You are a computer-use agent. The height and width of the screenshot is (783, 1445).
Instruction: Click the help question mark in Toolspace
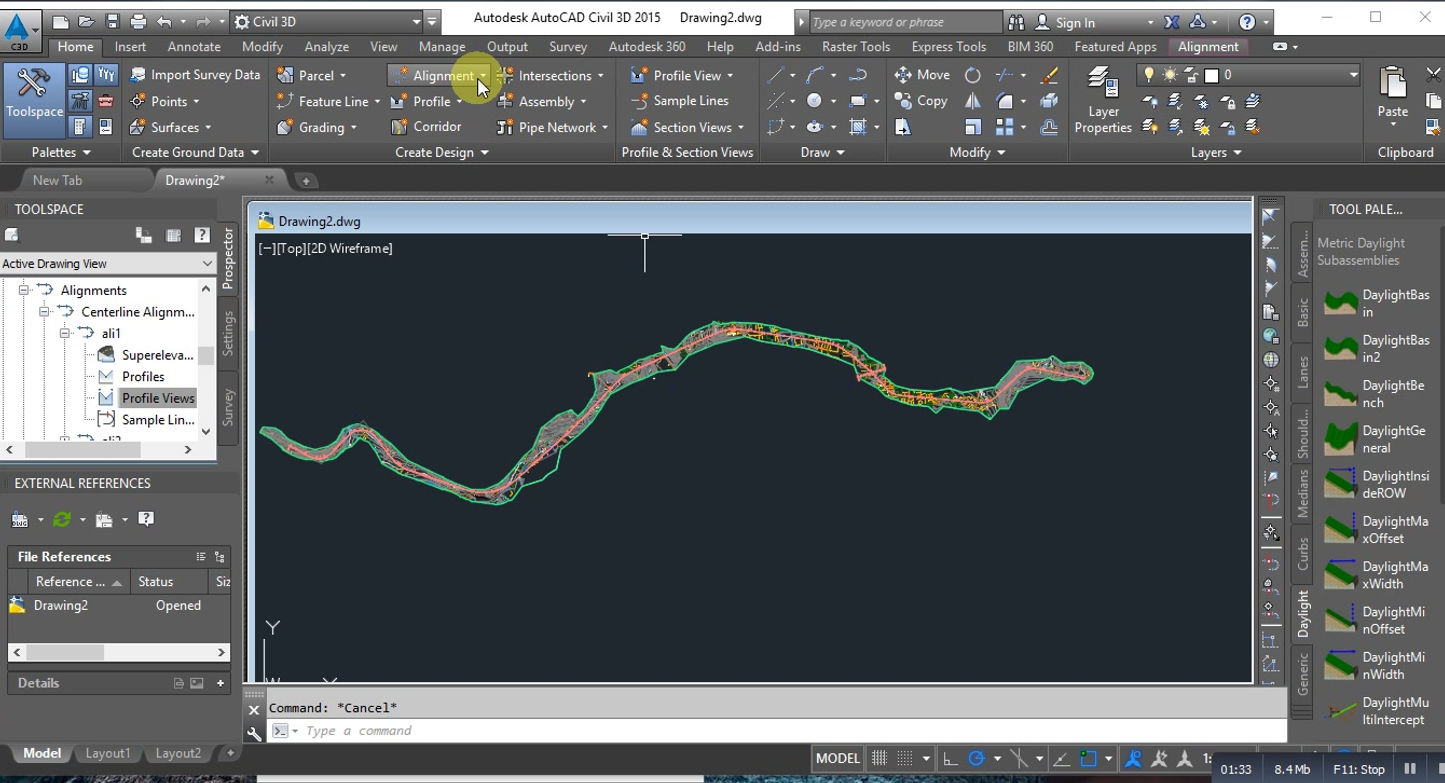coord(202,235)
